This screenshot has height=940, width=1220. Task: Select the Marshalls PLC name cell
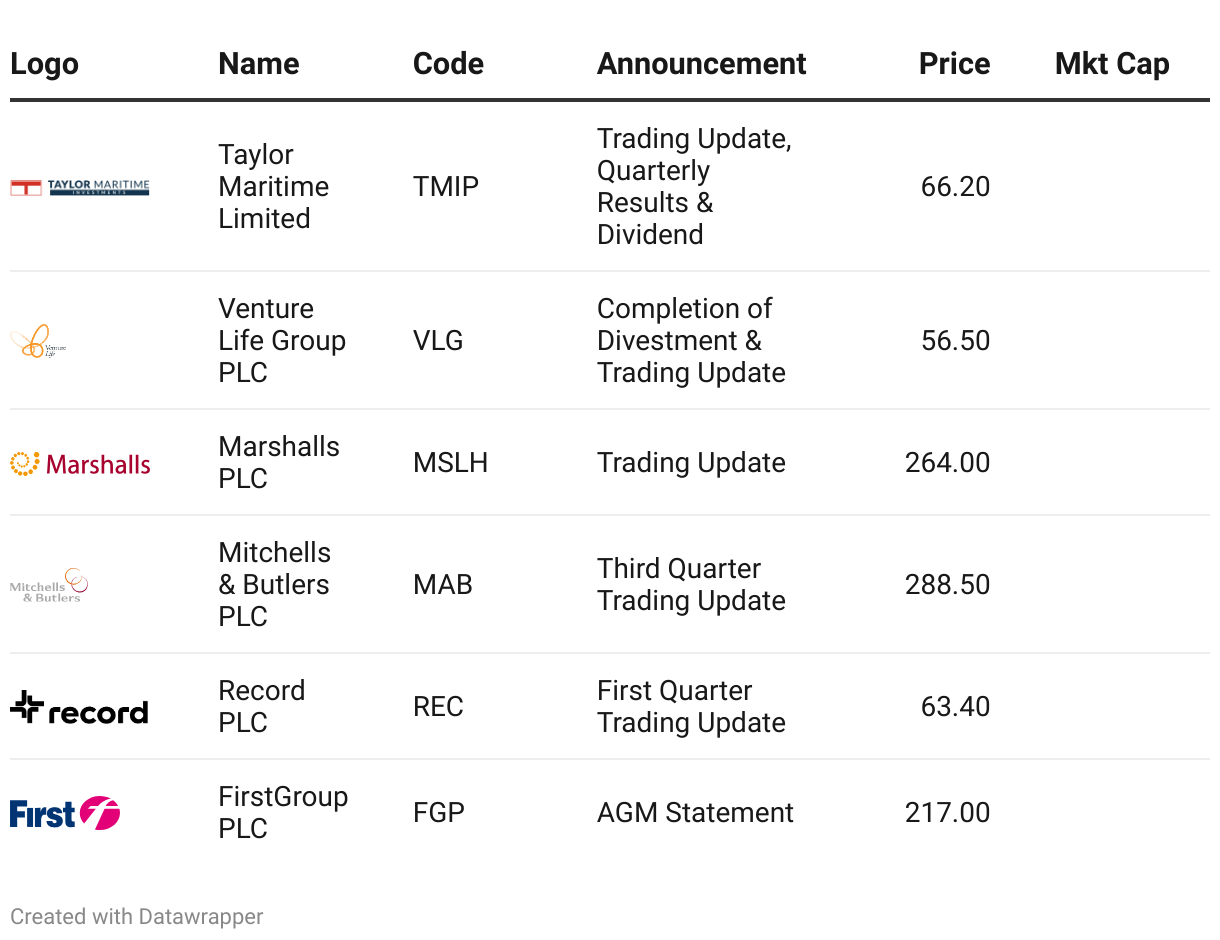tap(279, 463)
